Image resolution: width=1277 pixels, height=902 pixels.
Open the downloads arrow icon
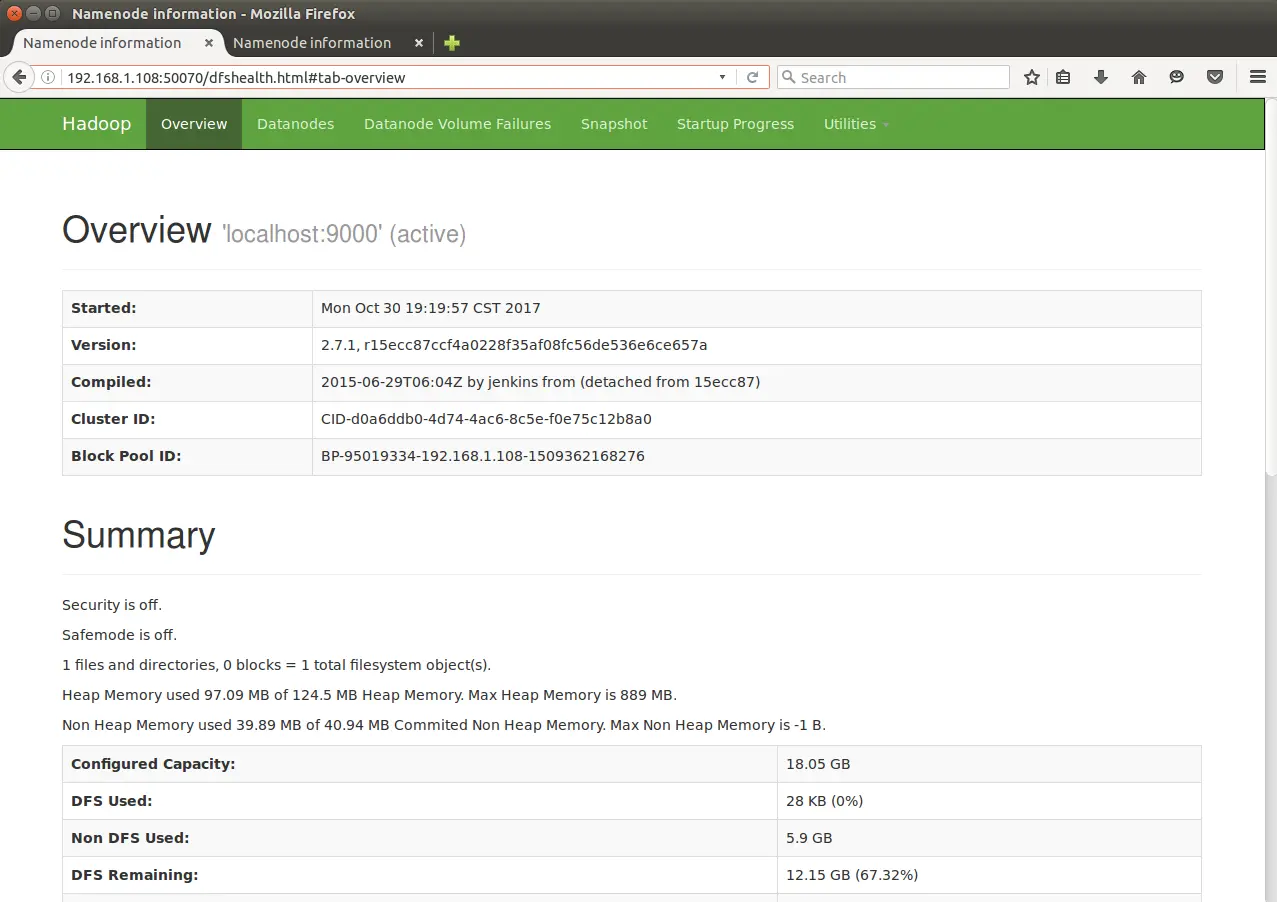click(1101, 77)
